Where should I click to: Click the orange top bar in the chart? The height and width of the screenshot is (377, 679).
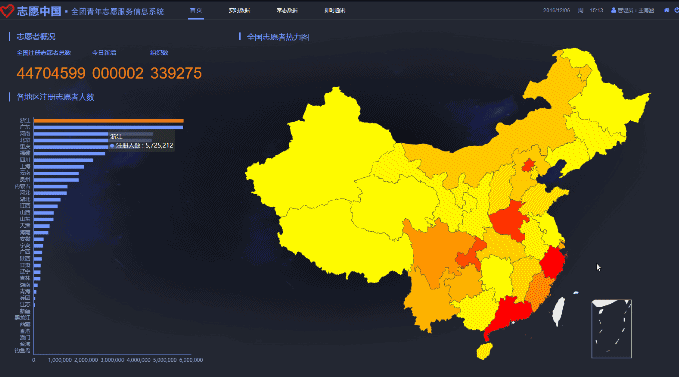[109, 121]
